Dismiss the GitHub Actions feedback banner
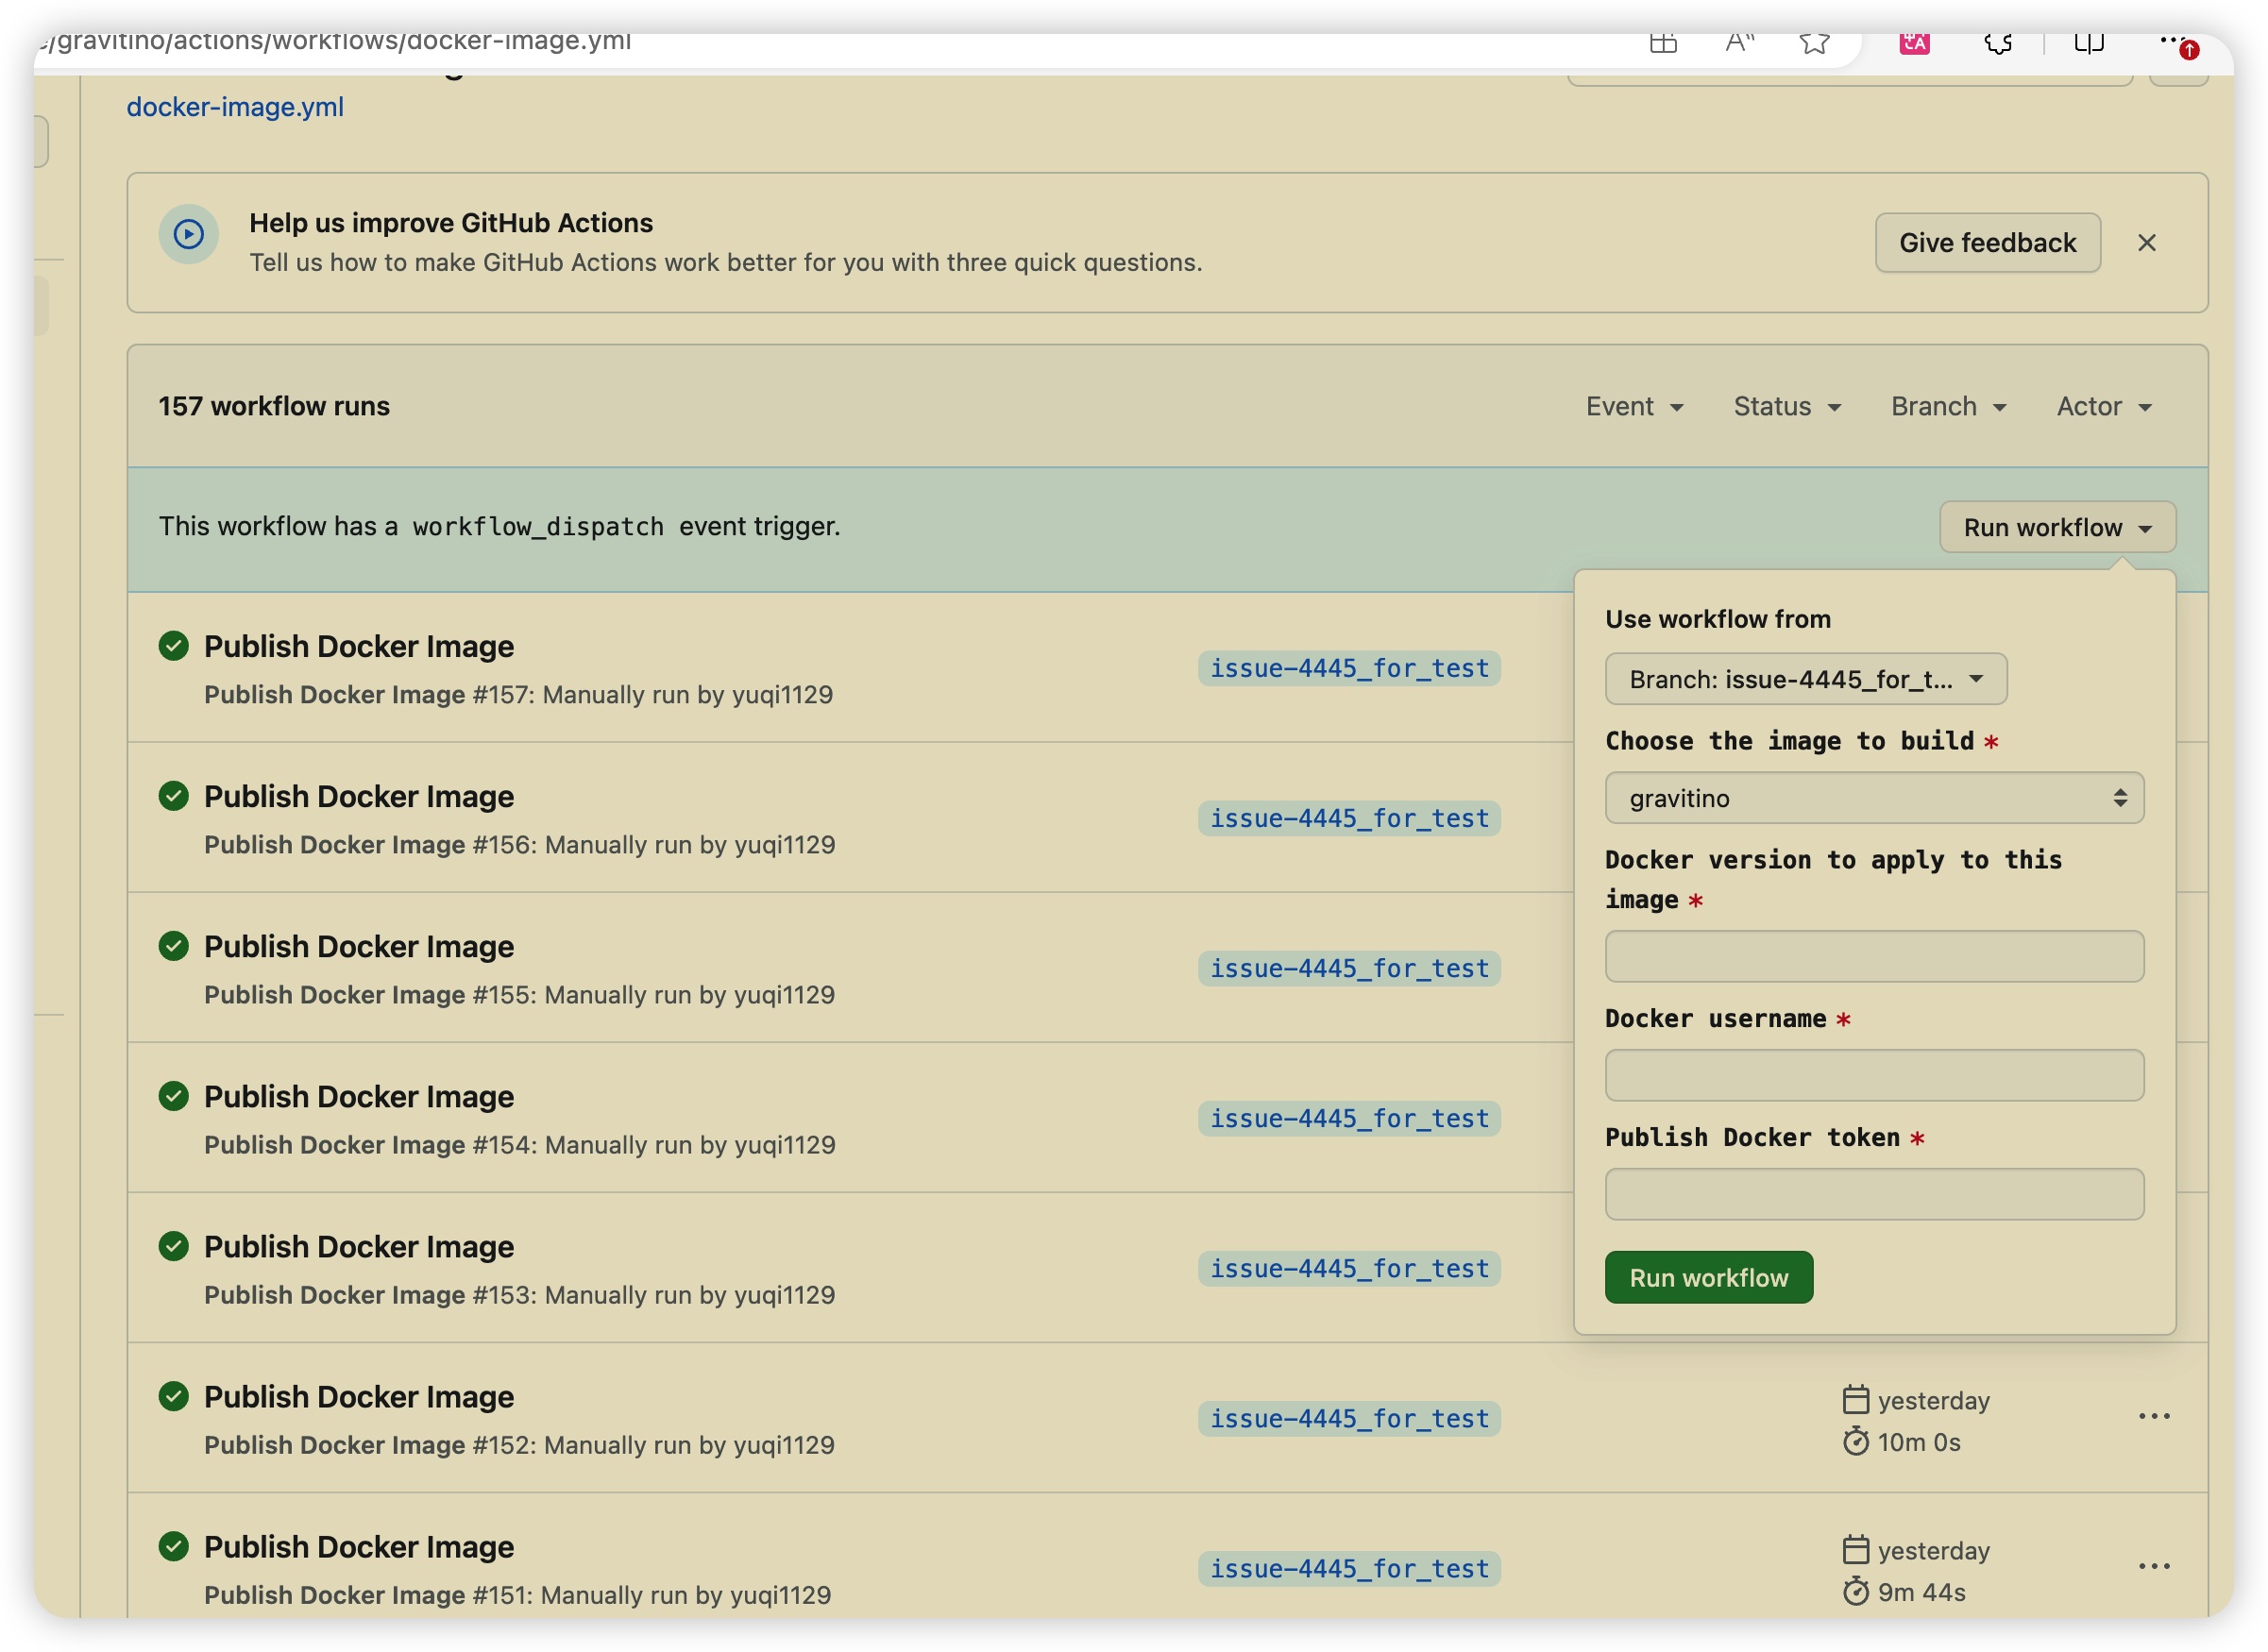2268x1652 pixels. click(x=2146, y=243)
